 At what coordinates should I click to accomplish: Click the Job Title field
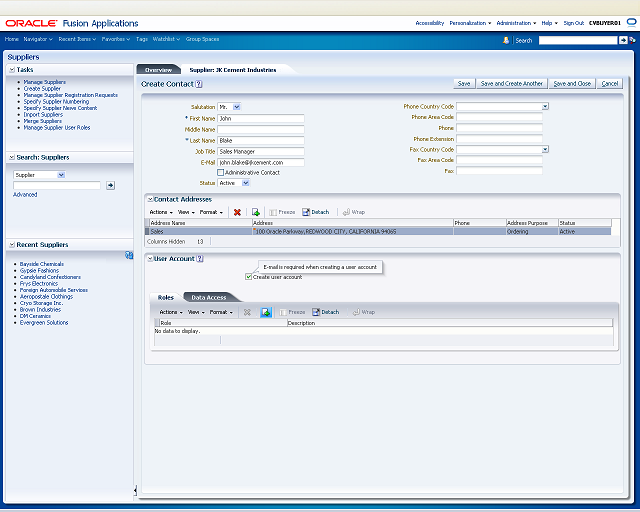point(261,151)
